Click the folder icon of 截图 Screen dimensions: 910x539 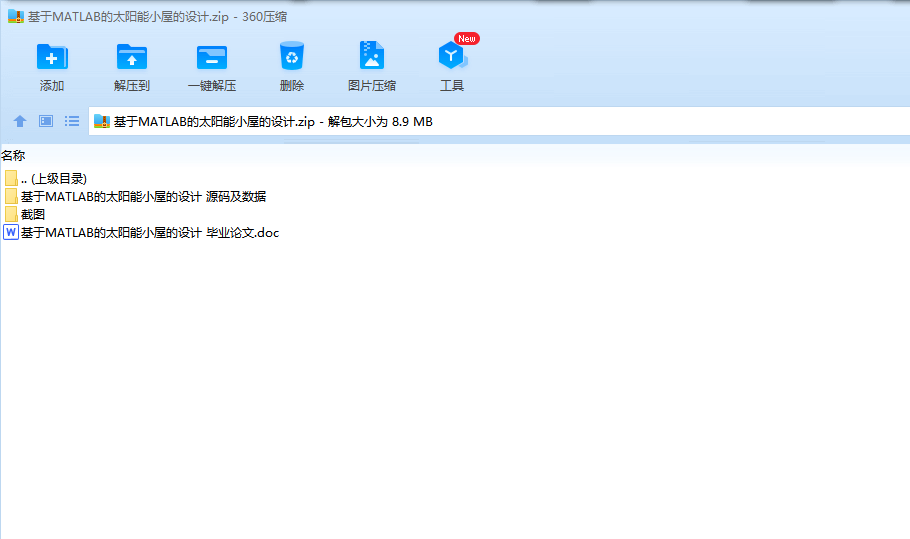pyautogui.click(x=10, y=214)
